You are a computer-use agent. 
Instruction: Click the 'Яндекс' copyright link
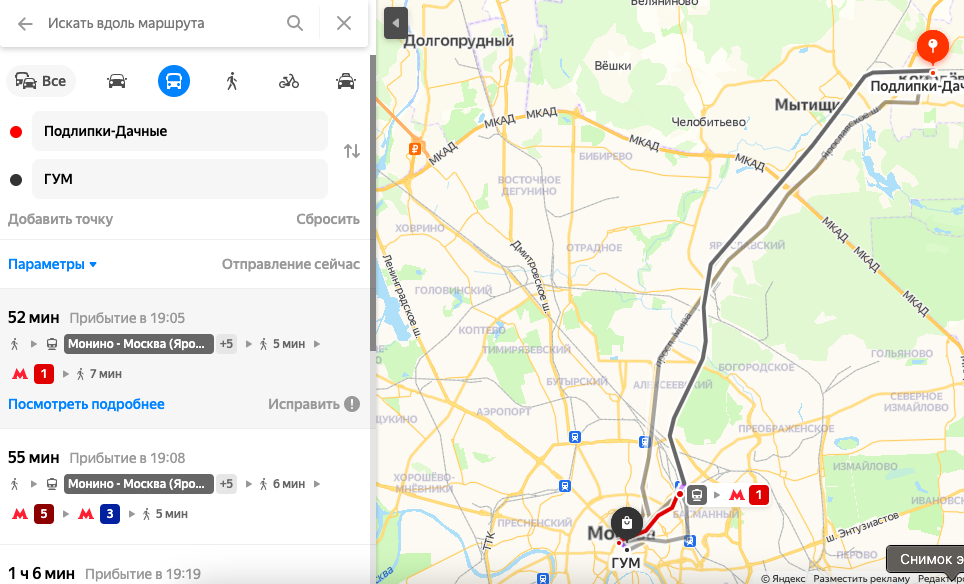click(783, 578)
